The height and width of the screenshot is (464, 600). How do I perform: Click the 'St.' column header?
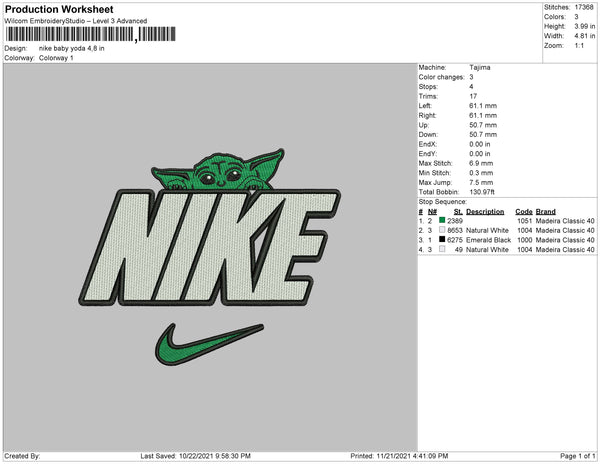pos(458,212)
